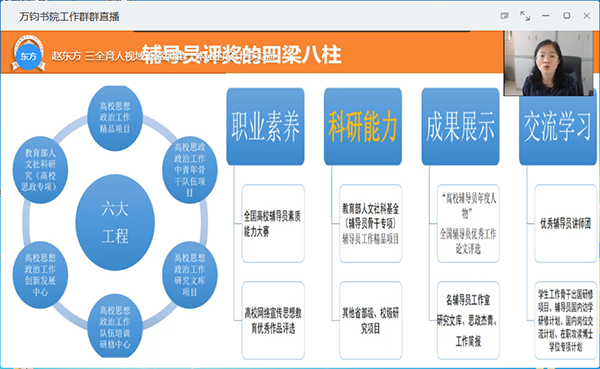Click the presenter webcam thumbnail

[548, 63]
